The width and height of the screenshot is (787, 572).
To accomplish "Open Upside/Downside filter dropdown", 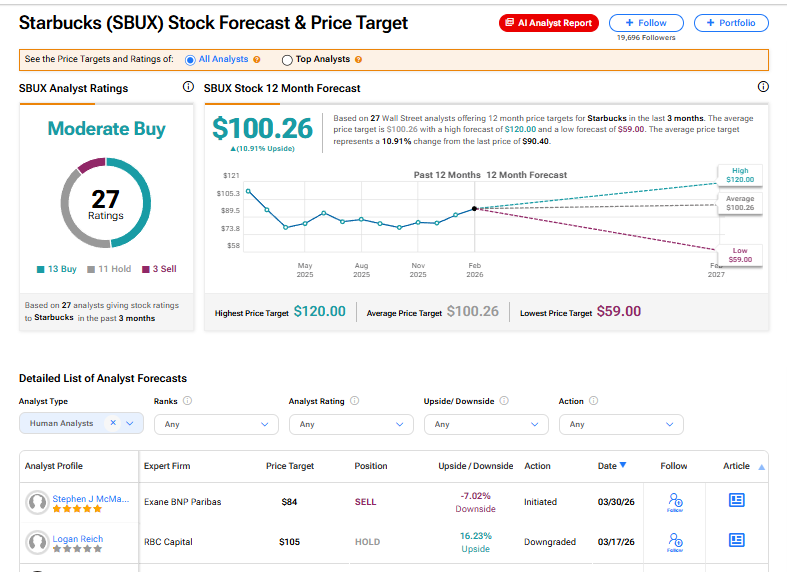I will 486,424.
